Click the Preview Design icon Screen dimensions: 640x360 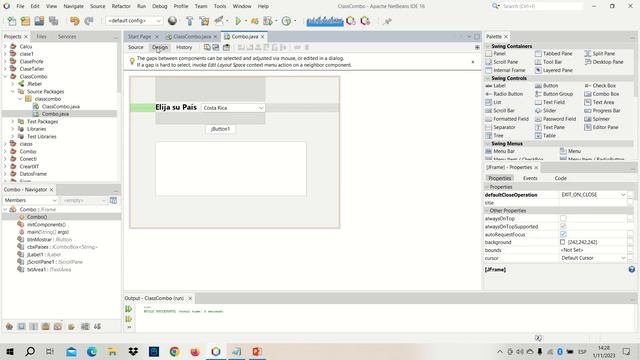(x=226, y=47)
